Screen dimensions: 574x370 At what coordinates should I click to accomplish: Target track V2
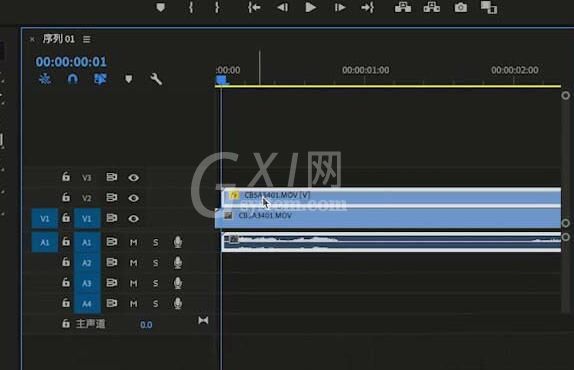coord(87,198)
